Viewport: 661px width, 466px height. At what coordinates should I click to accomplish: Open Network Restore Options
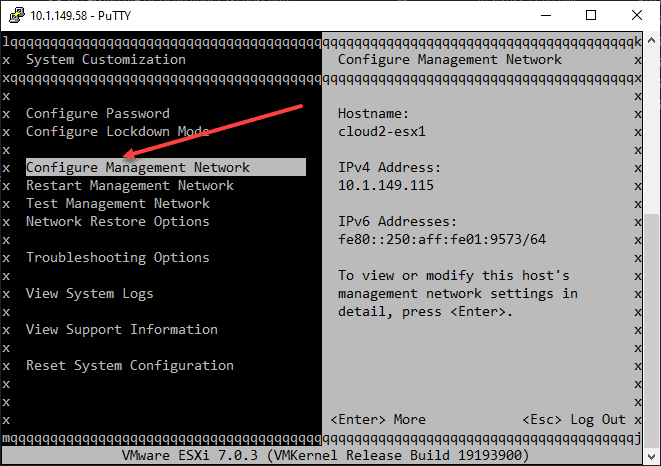[x=118, y=222]
